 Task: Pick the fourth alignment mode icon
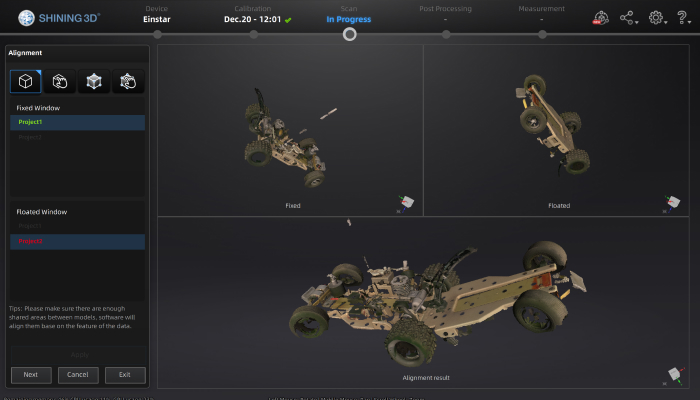pyautogui.click(x=128, y=82)
